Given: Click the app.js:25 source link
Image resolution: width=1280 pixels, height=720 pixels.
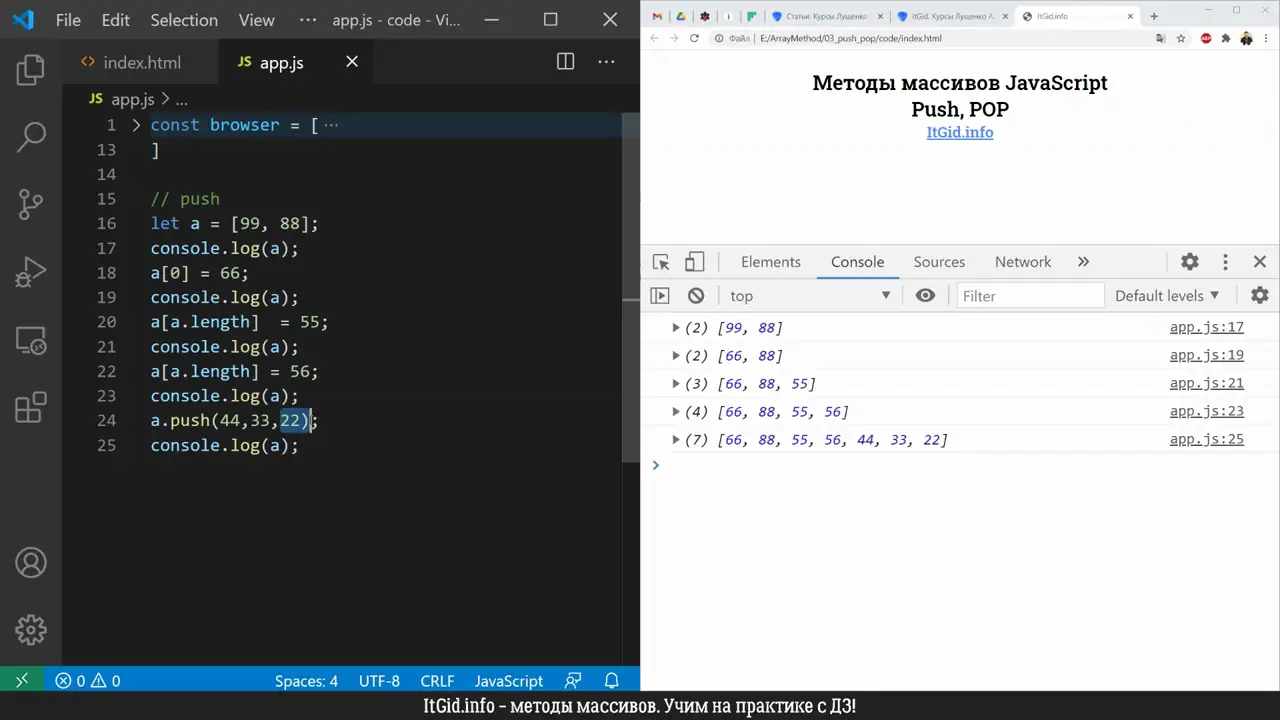Looking at the screenshot, I should (1206, 439).
